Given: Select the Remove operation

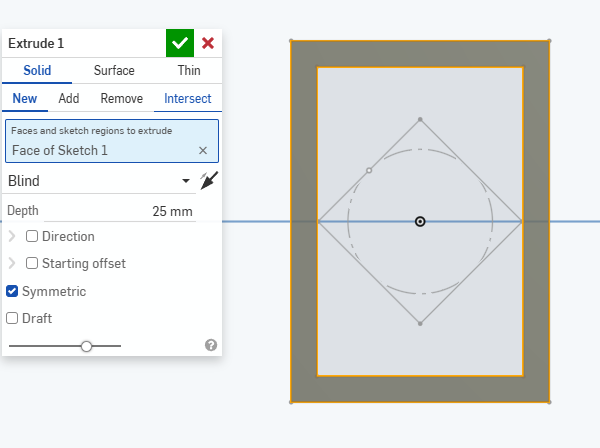Looking at the screenshot, I should pyautogui.click(x=121, y=99).
